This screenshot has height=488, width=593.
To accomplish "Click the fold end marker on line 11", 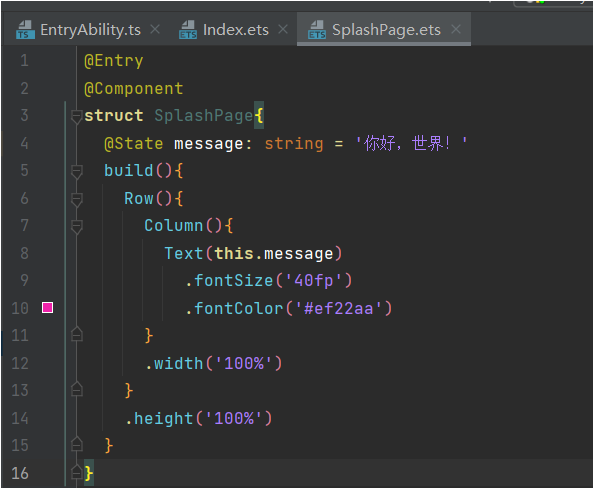I will point(76,334).
